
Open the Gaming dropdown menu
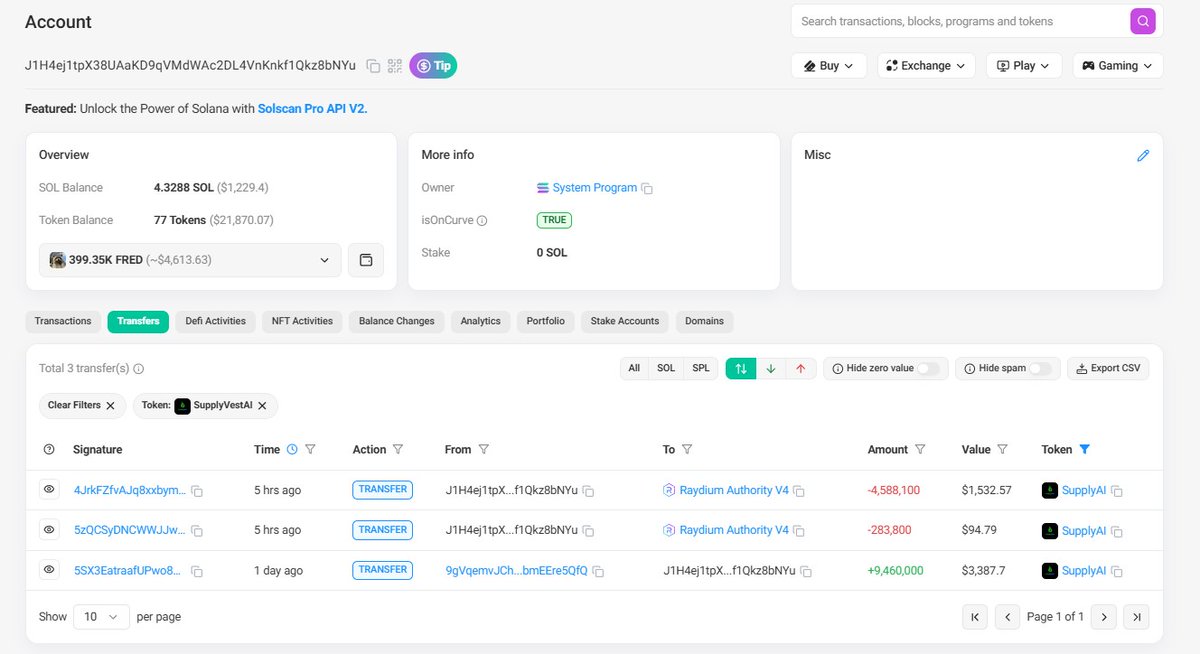(x=1118, y=65)
